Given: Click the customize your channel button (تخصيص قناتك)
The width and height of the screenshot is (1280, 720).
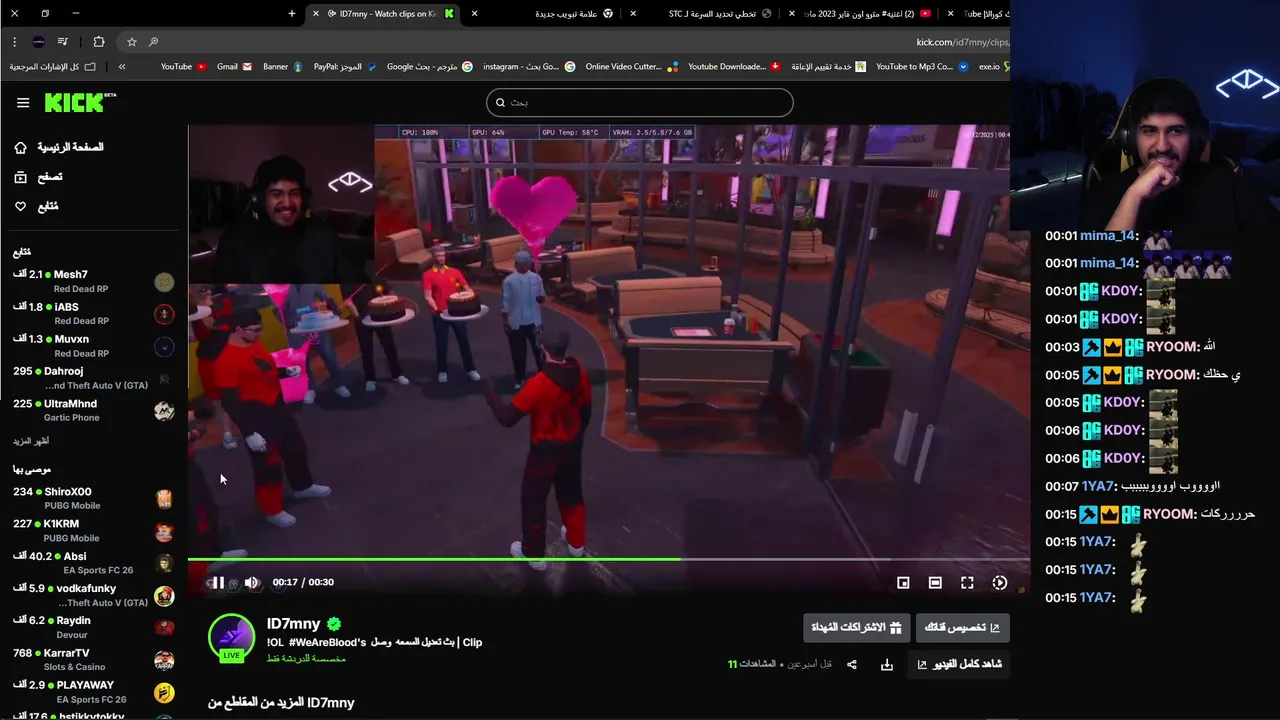Looking at the screenshot, I should coord(962,628).
